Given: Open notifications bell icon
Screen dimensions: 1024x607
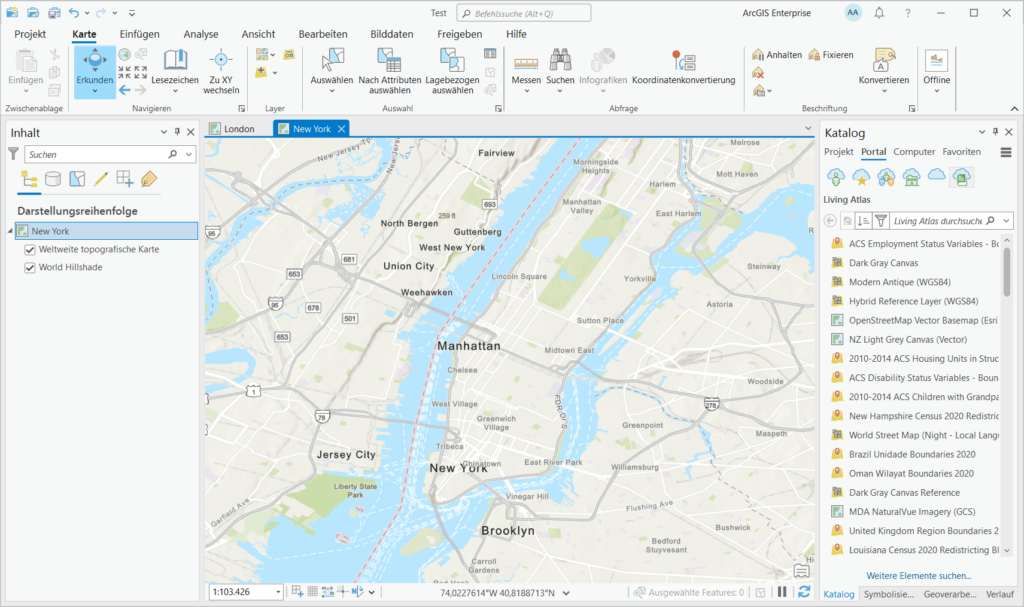Looking at the screenshot, I should 880,12.
